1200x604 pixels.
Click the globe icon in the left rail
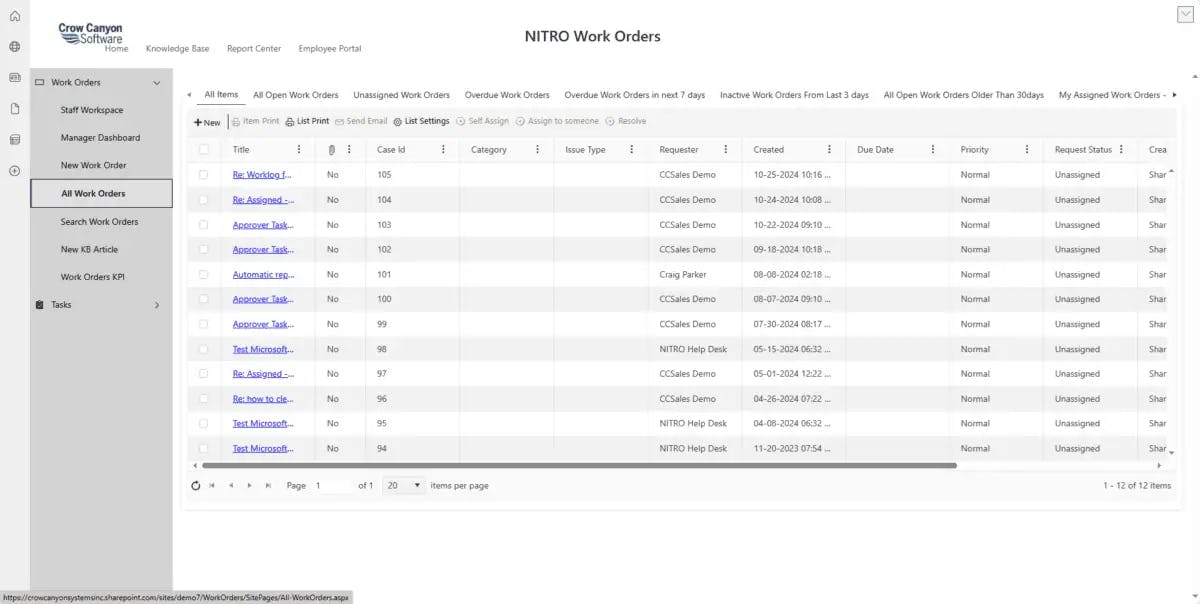(x=13, y=45)
